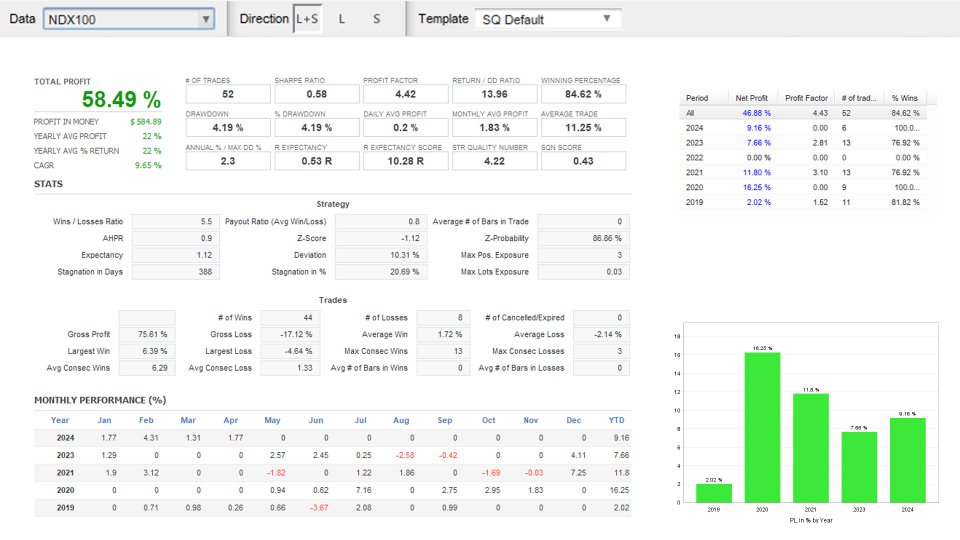Select the 2024 monthly performance row label
The height and width of the screenshot is (540, 960).
pyautogui.click(x=66, y=438)
